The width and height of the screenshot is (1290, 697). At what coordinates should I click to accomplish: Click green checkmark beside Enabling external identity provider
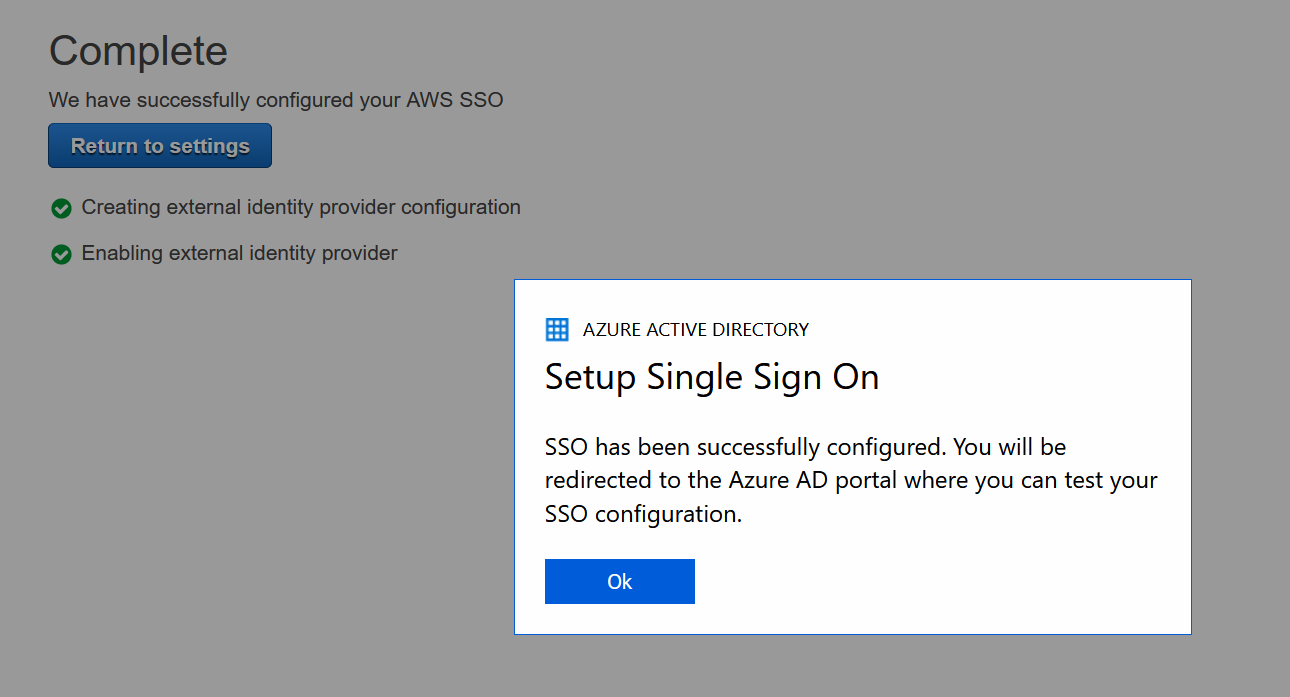(61, 254)
